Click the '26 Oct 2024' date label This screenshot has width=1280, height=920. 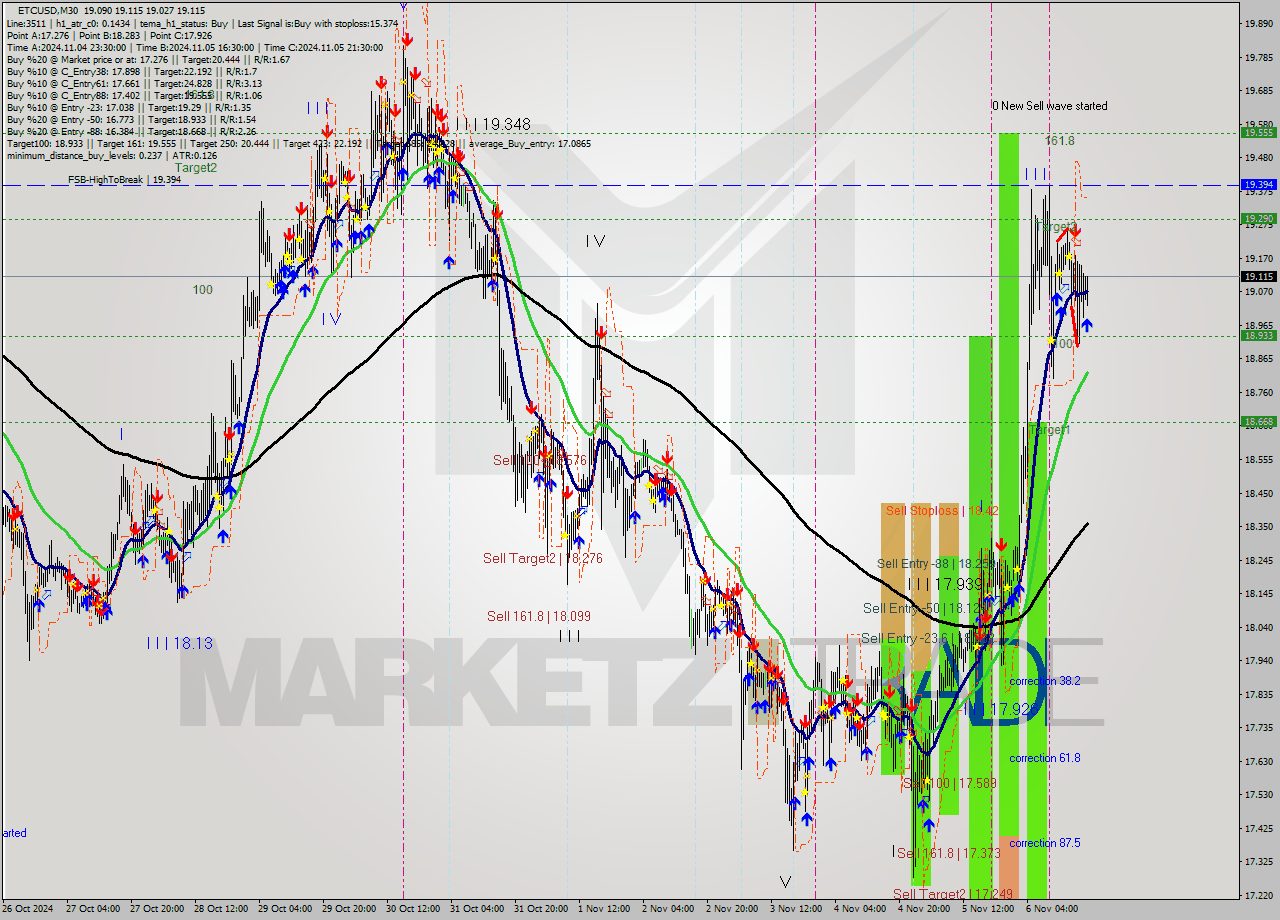point(28,909)
